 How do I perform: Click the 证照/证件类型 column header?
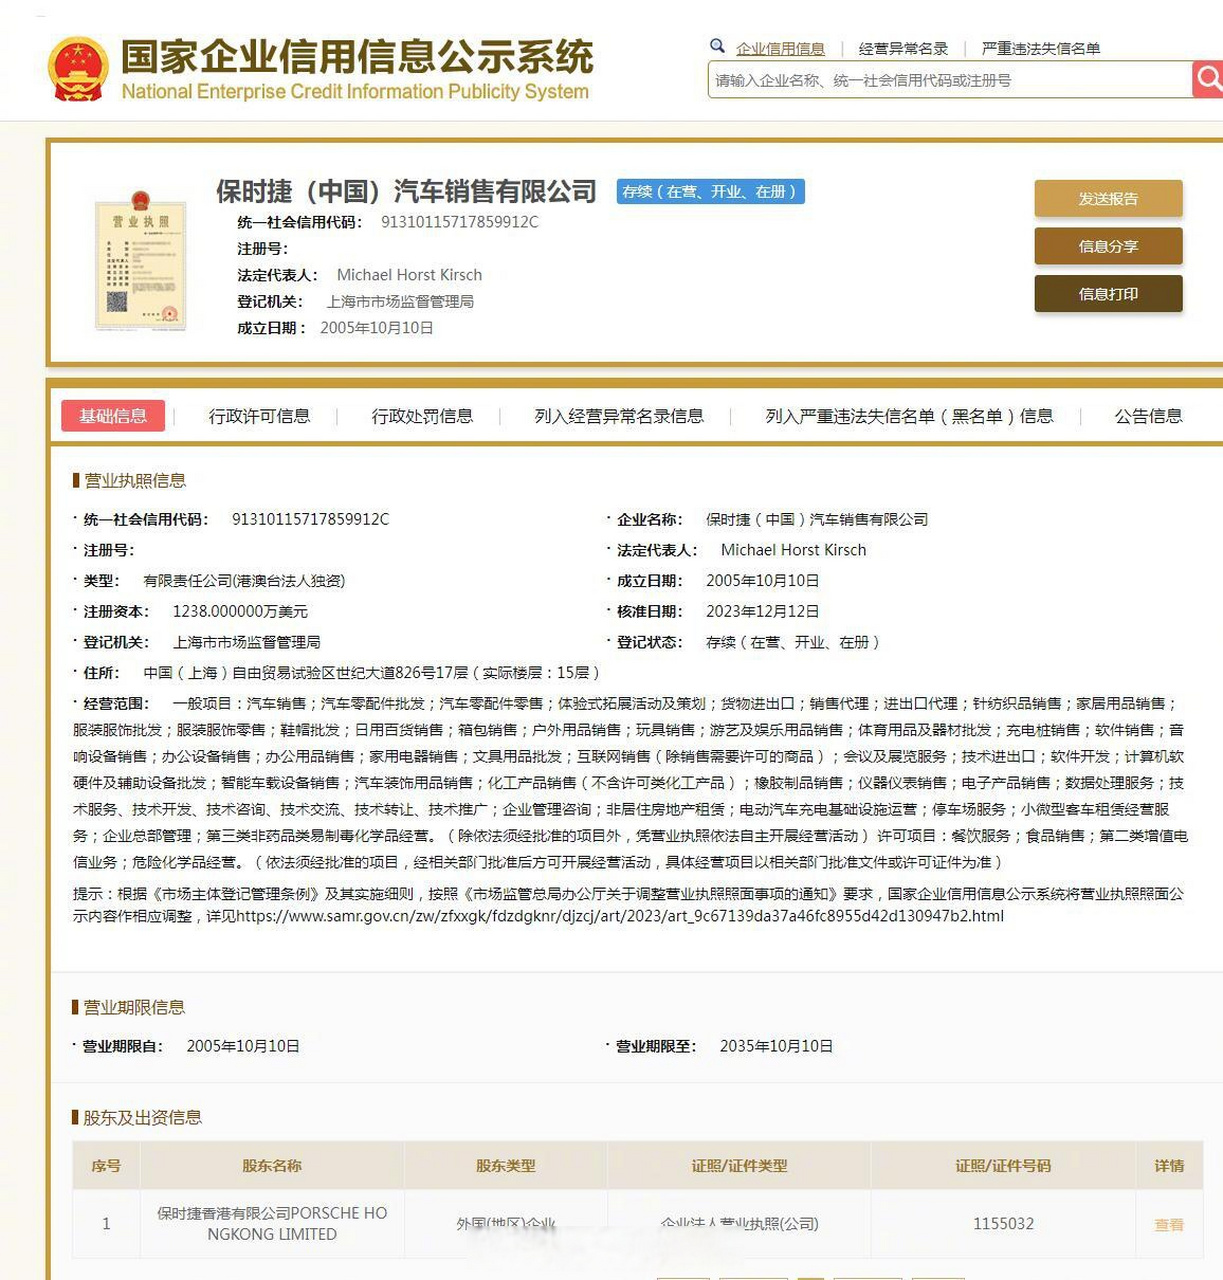(739, 1166)
